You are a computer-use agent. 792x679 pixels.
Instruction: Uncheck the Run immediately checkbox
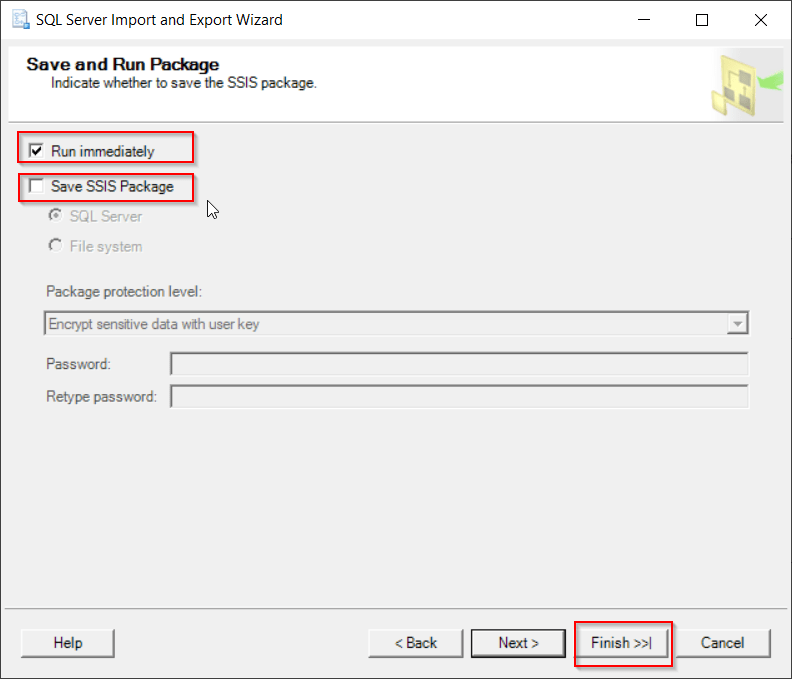36,151
